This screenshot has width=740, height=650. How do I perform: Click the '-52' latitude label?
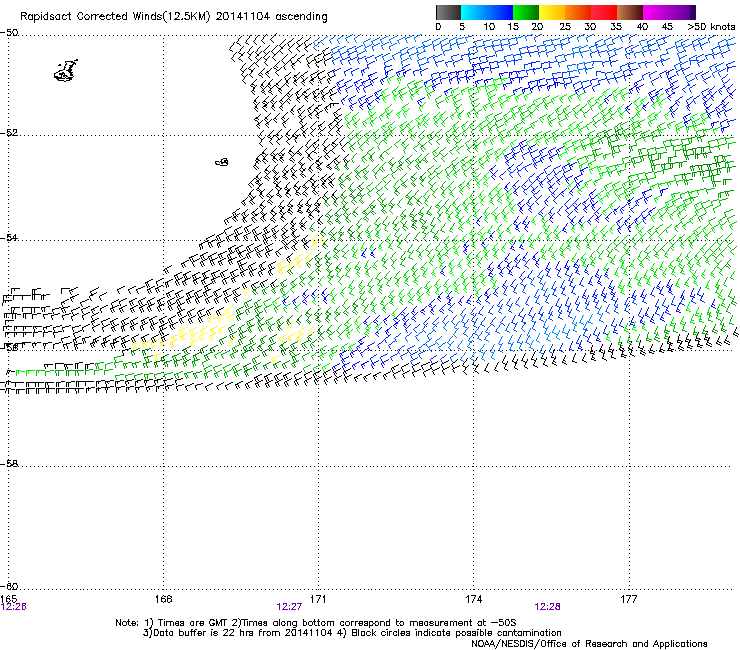9,133
